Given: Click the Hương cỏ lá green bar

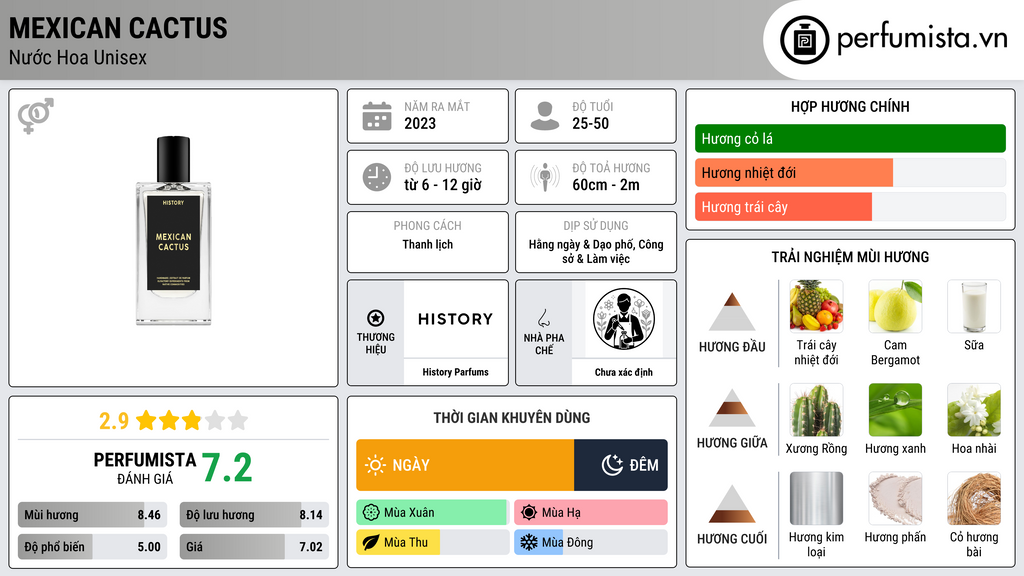Looking at the screenshot, I should [850, 138].
